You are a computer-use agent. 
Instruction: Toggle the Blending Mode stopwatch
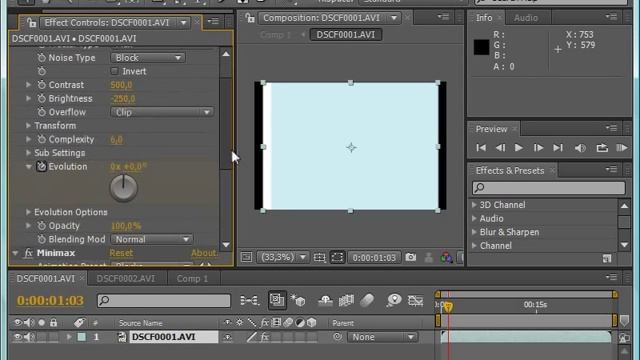41,239
